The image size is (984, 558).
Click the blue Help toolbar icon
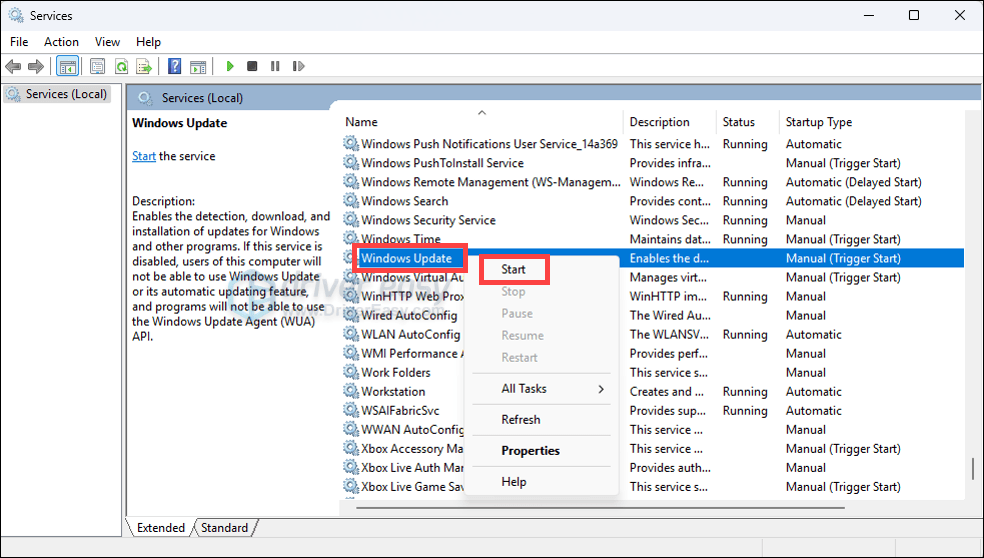(174, 67)
